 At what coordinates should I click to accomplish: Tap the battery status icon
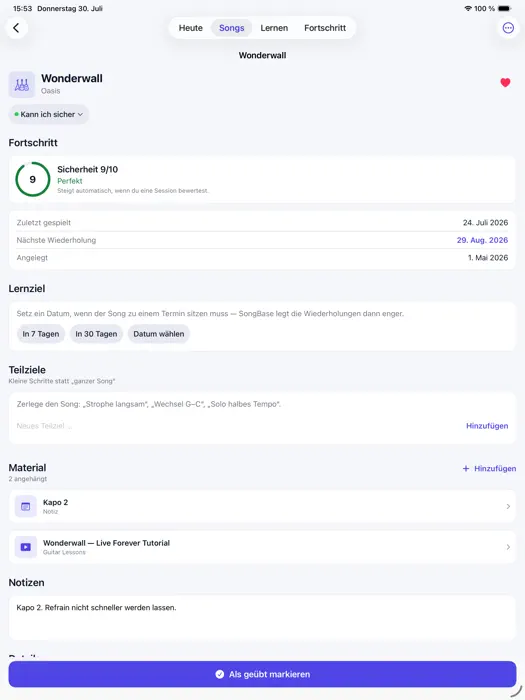click(x=504, y=8)
